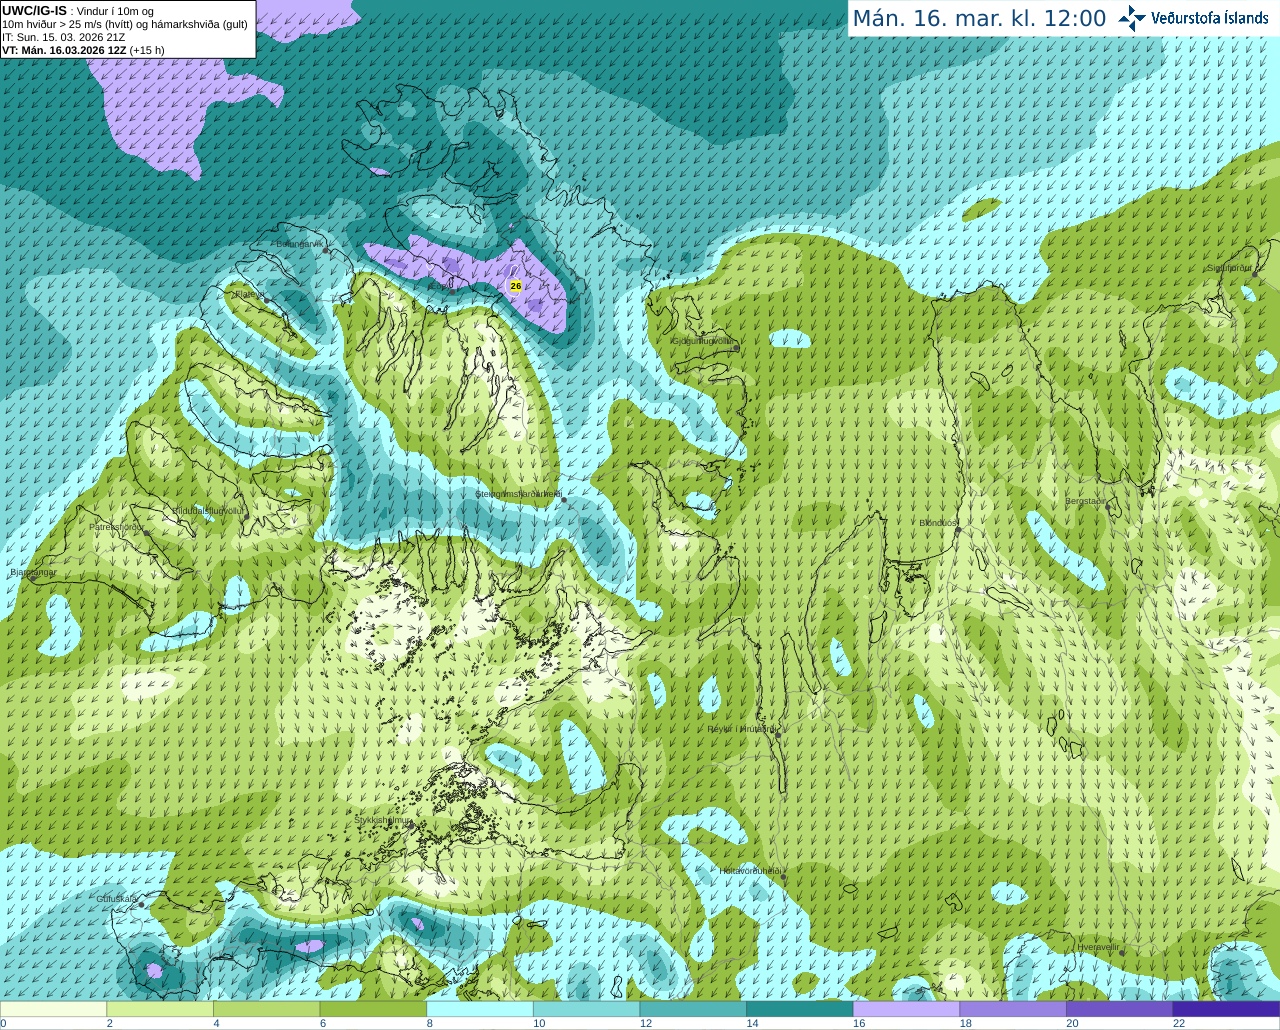Image resolution: width=1280 pixels, height=1030 pixels.
Task: Select the Reykir í Hrútafirði station dot
Action: point(778,733)
